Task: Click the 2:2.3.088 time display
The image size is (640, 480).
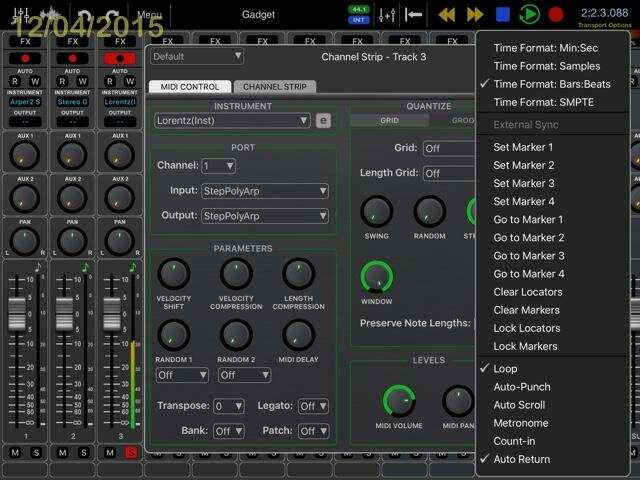Action: 604,13
